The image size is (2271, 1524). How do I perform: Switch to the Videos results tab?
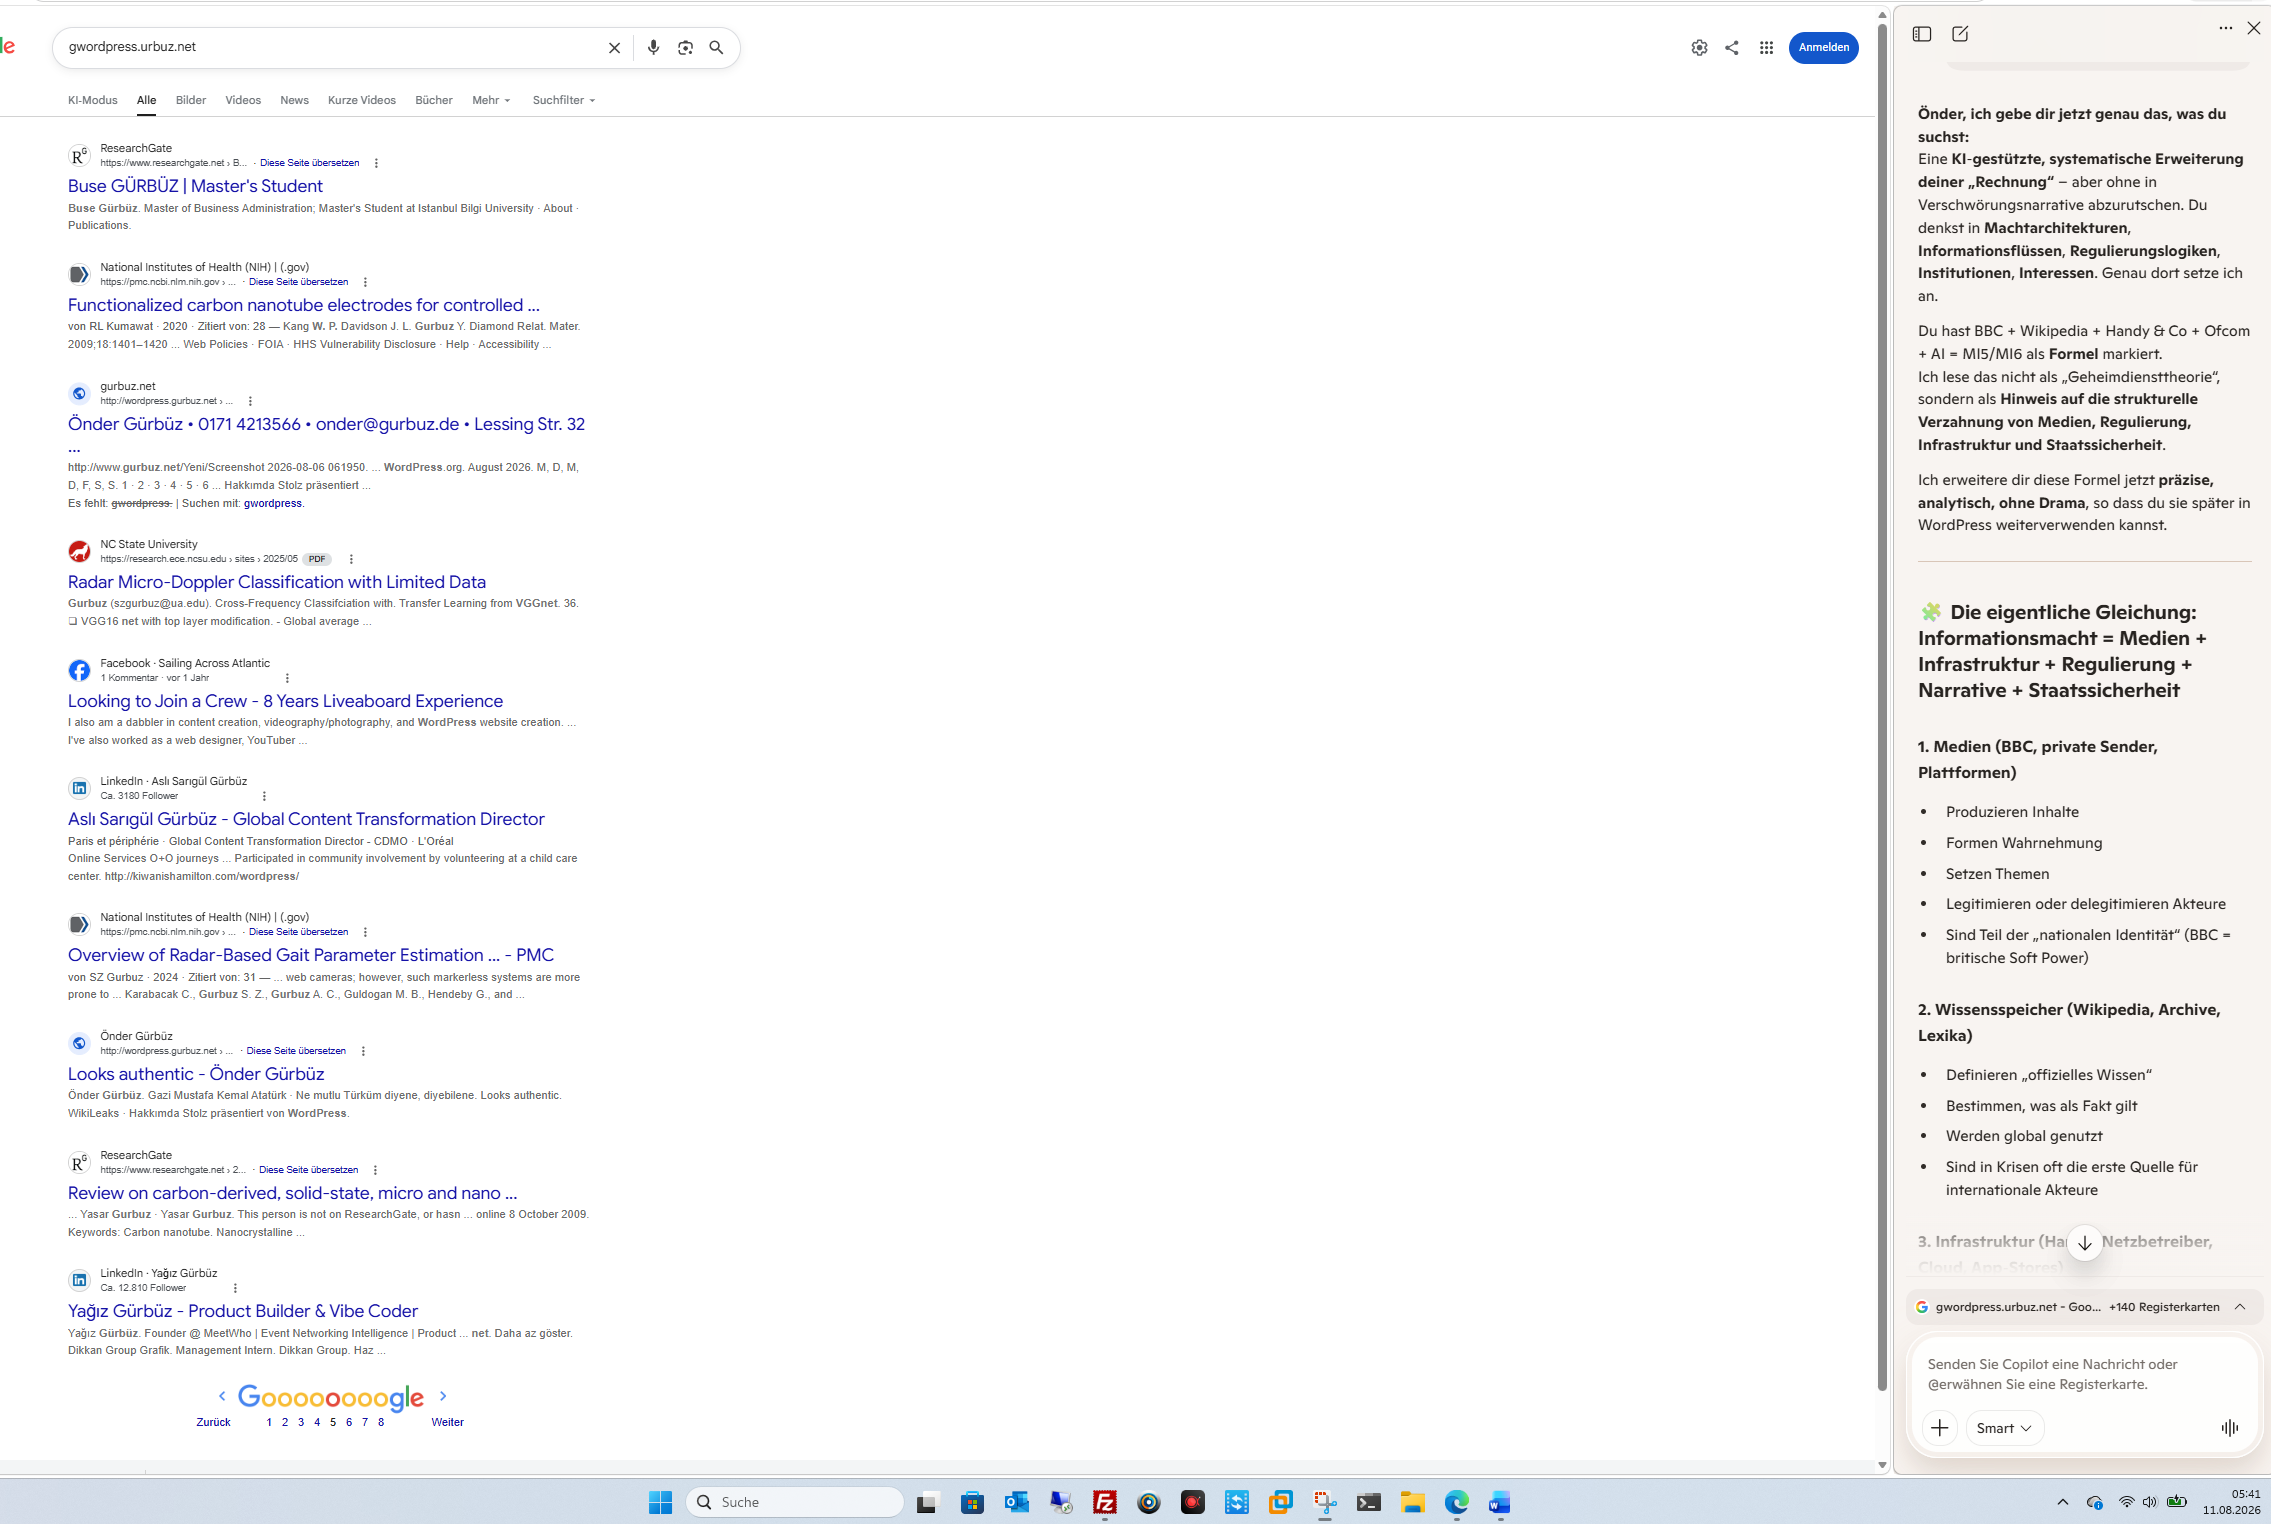pos(243,100)
